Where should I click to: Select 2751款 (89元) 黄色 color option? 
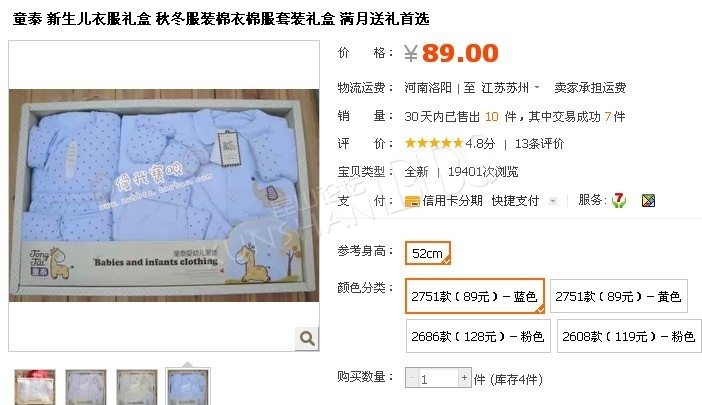618,296
